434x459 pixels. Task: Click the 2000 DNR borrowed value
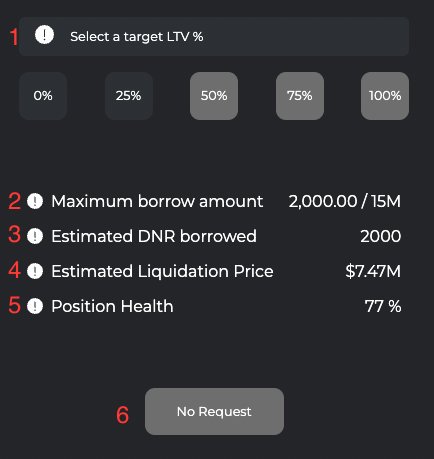click(x=381, y=236)
